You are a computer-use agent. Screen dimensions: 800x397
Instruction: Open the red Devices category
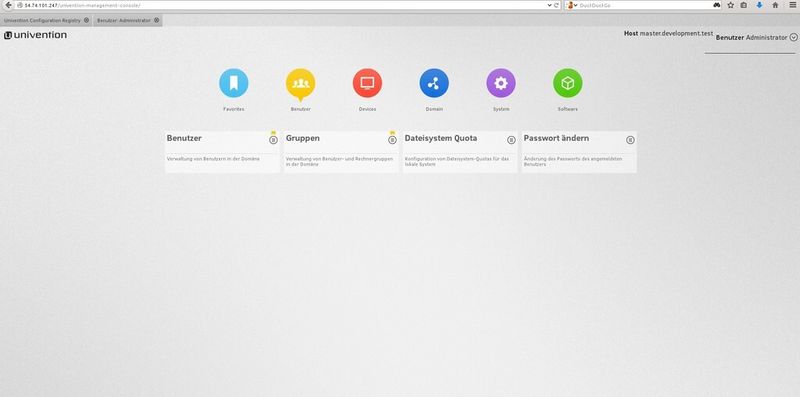pyautogui.click(x=367, y=83)
